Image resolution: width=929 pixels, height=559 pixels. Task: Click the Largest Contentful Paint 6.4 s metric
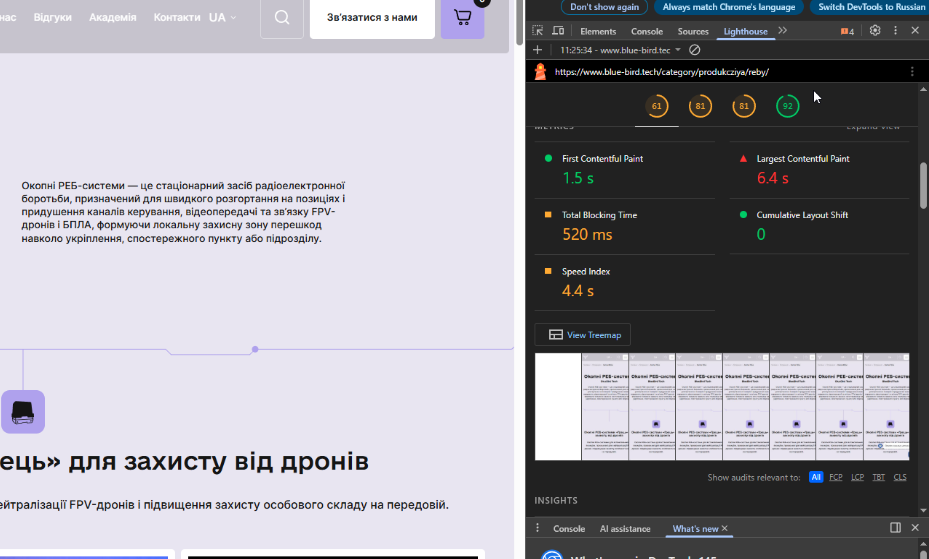pyautogui.click(x=819, y=170)
